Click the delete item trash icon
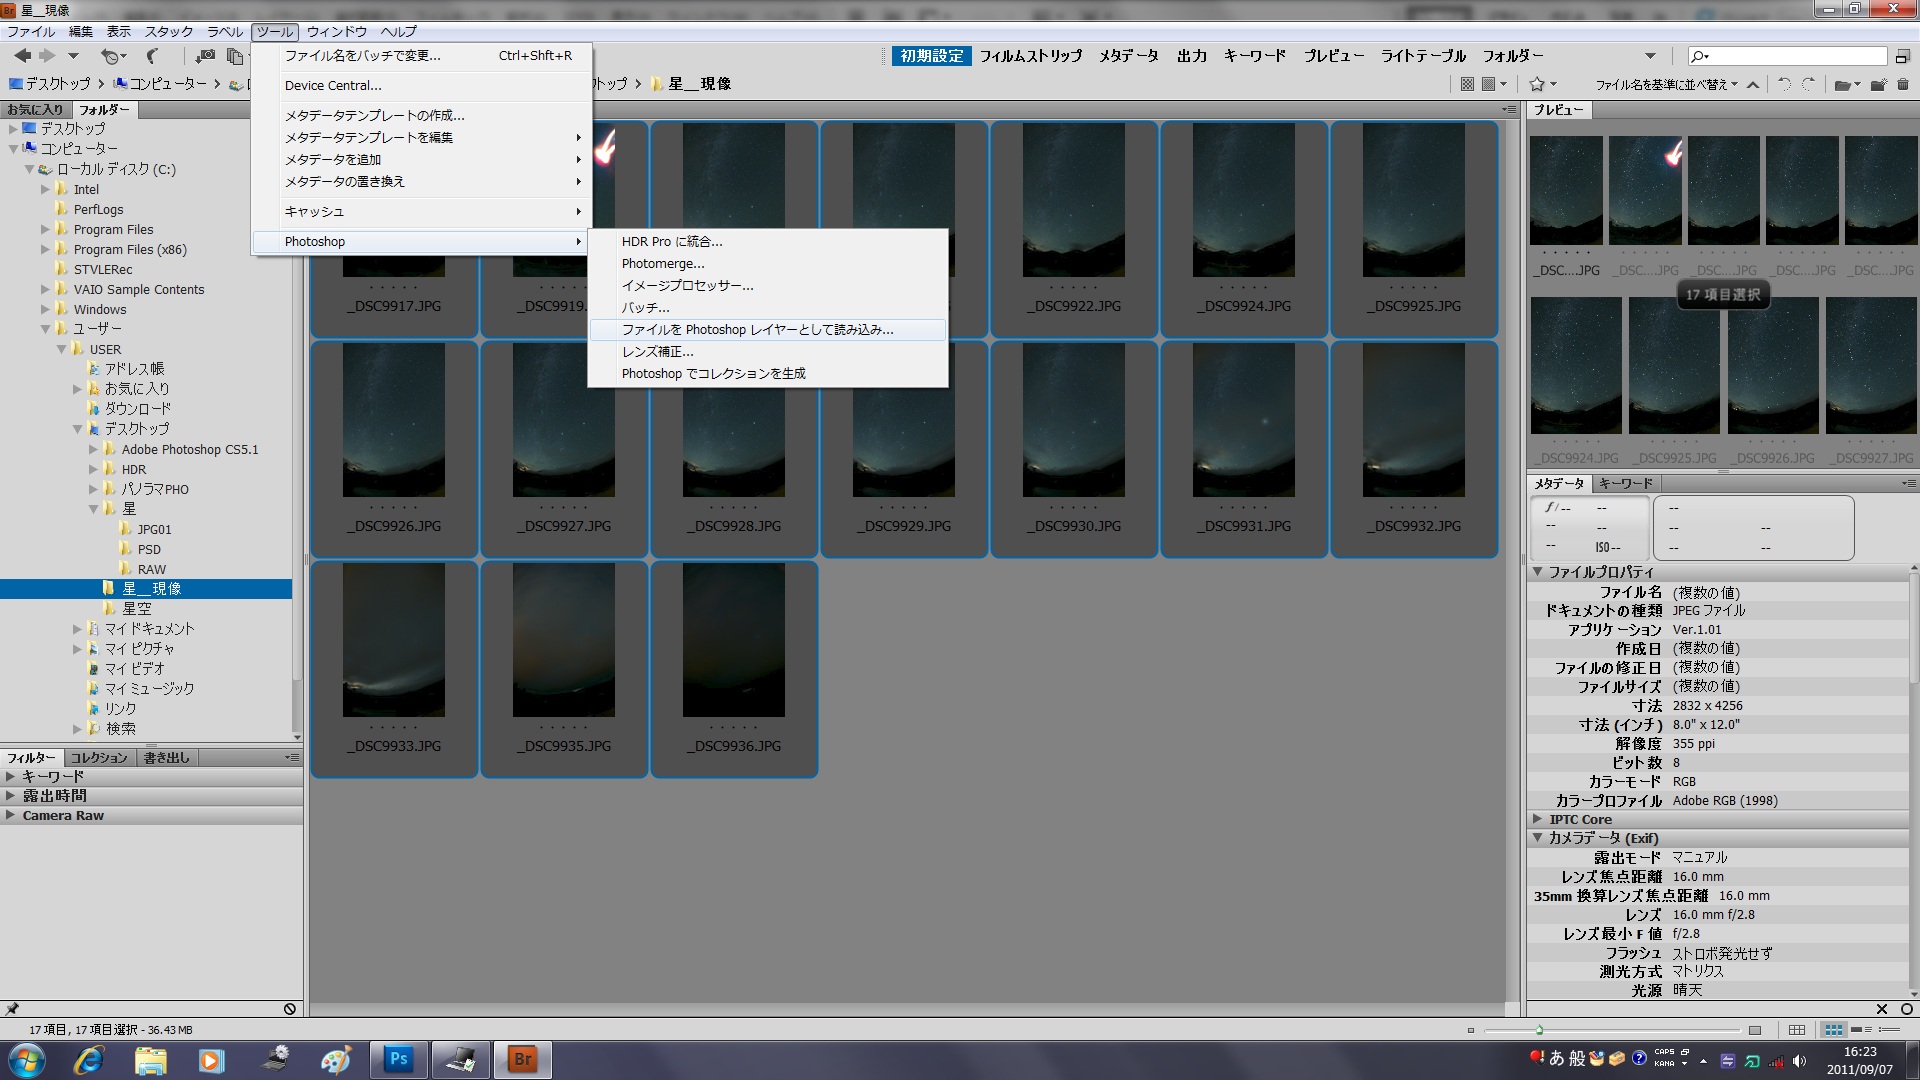The height and width of the screenshot is (1080, 1920). 1904,85
